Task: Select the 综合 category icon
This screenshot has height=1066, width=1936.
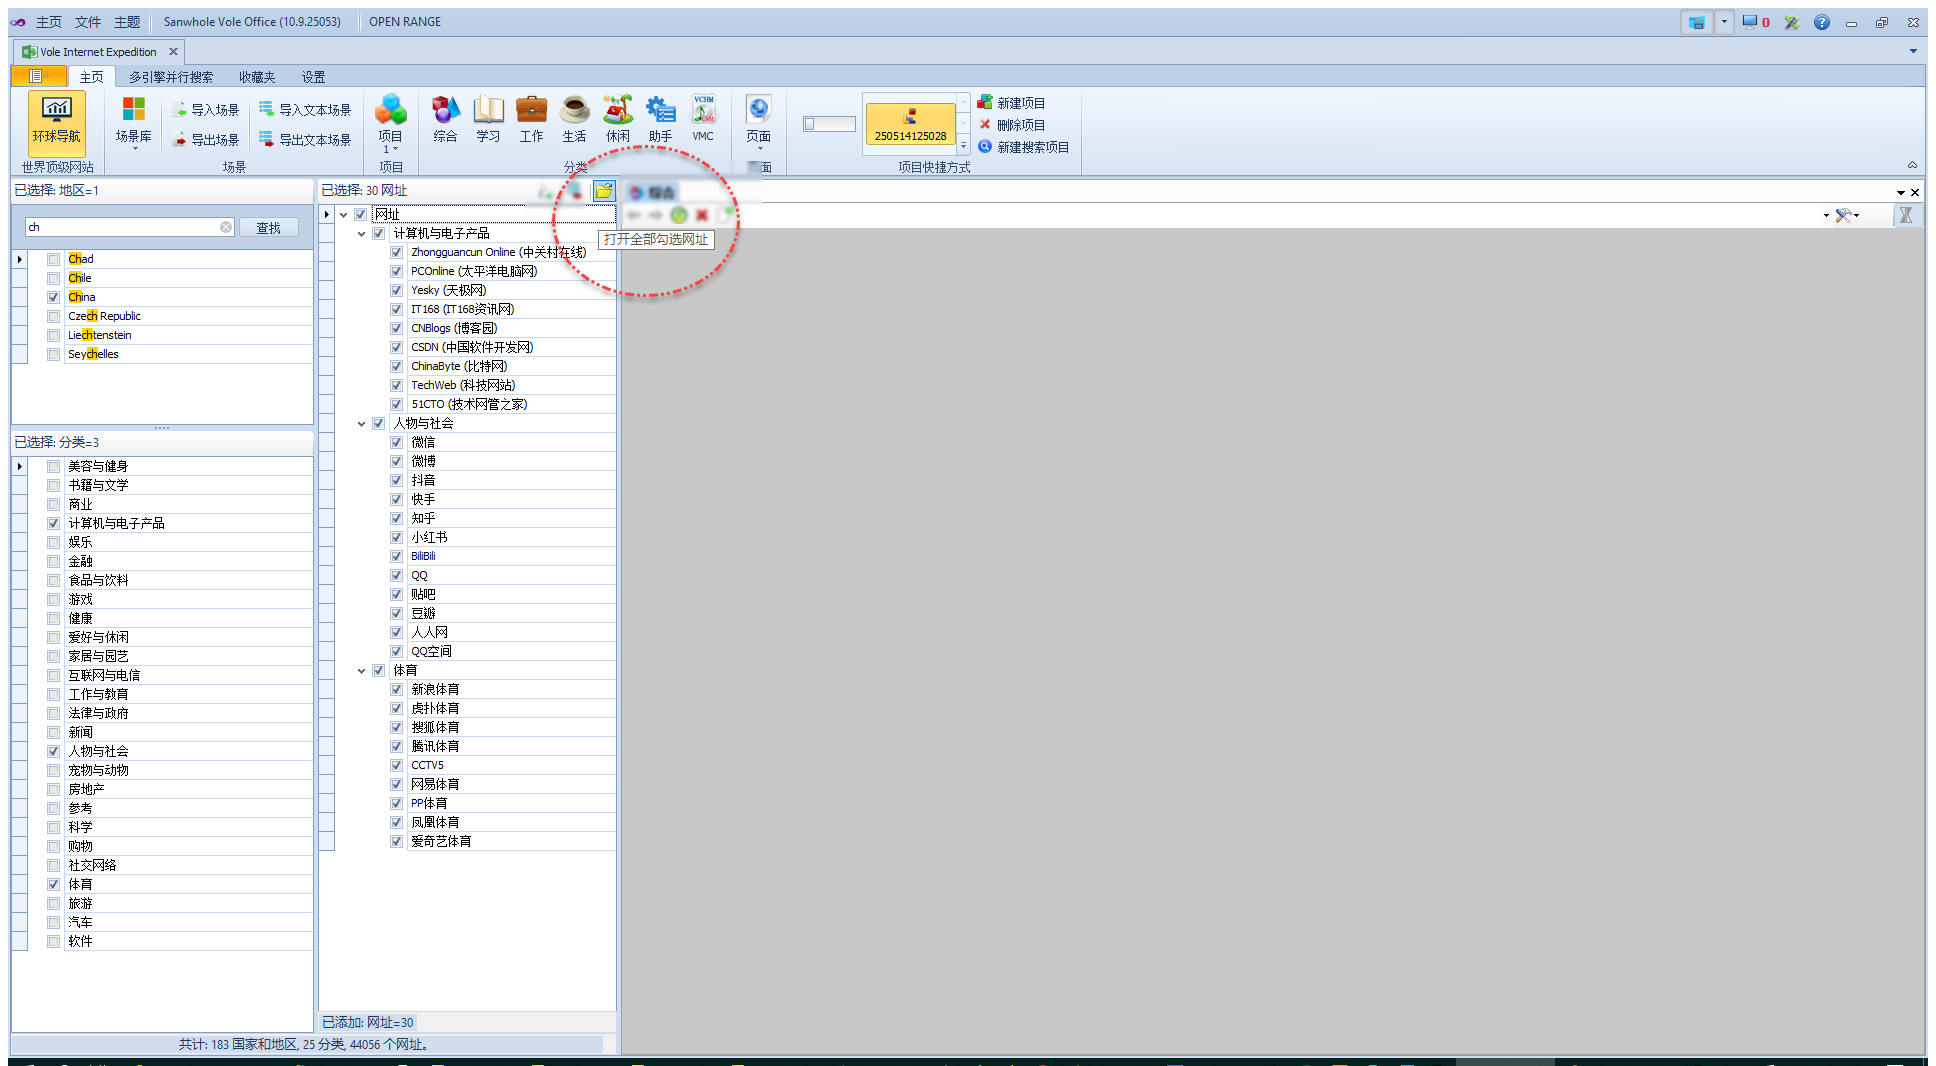Action: (x=445, y=110)
